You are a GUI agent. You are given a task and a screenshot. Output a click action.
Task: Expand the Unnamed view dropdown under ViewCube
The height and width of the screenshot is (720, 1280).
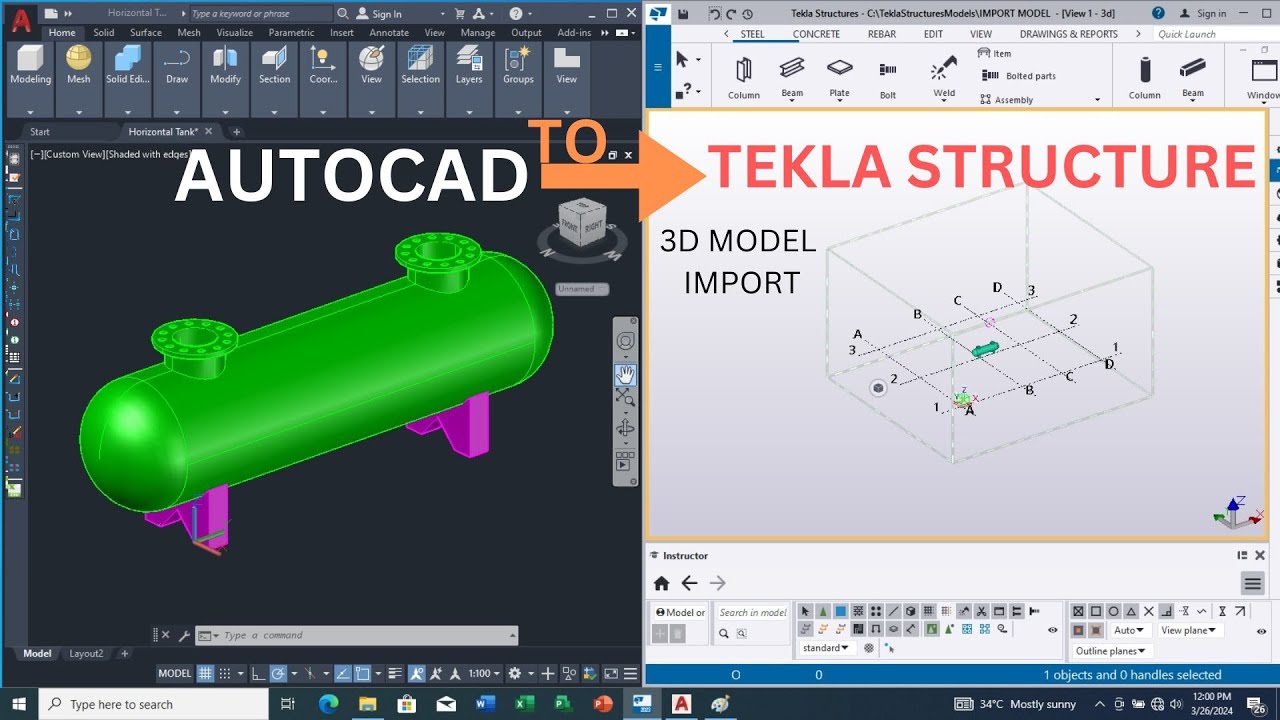tap(582, 289)
